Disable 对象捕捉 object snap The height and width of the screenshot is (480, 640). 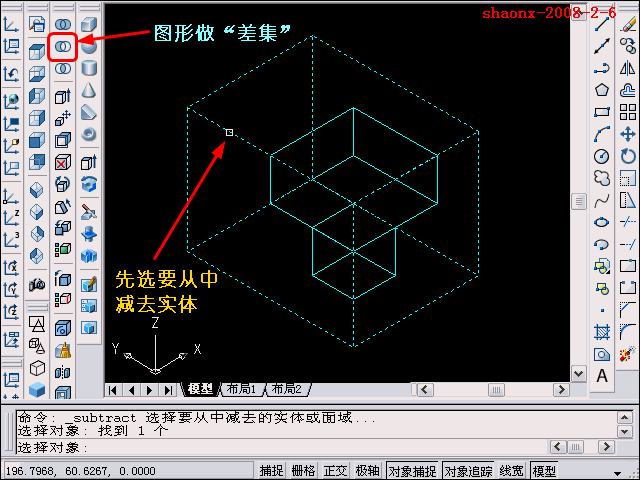click(411, 471)
